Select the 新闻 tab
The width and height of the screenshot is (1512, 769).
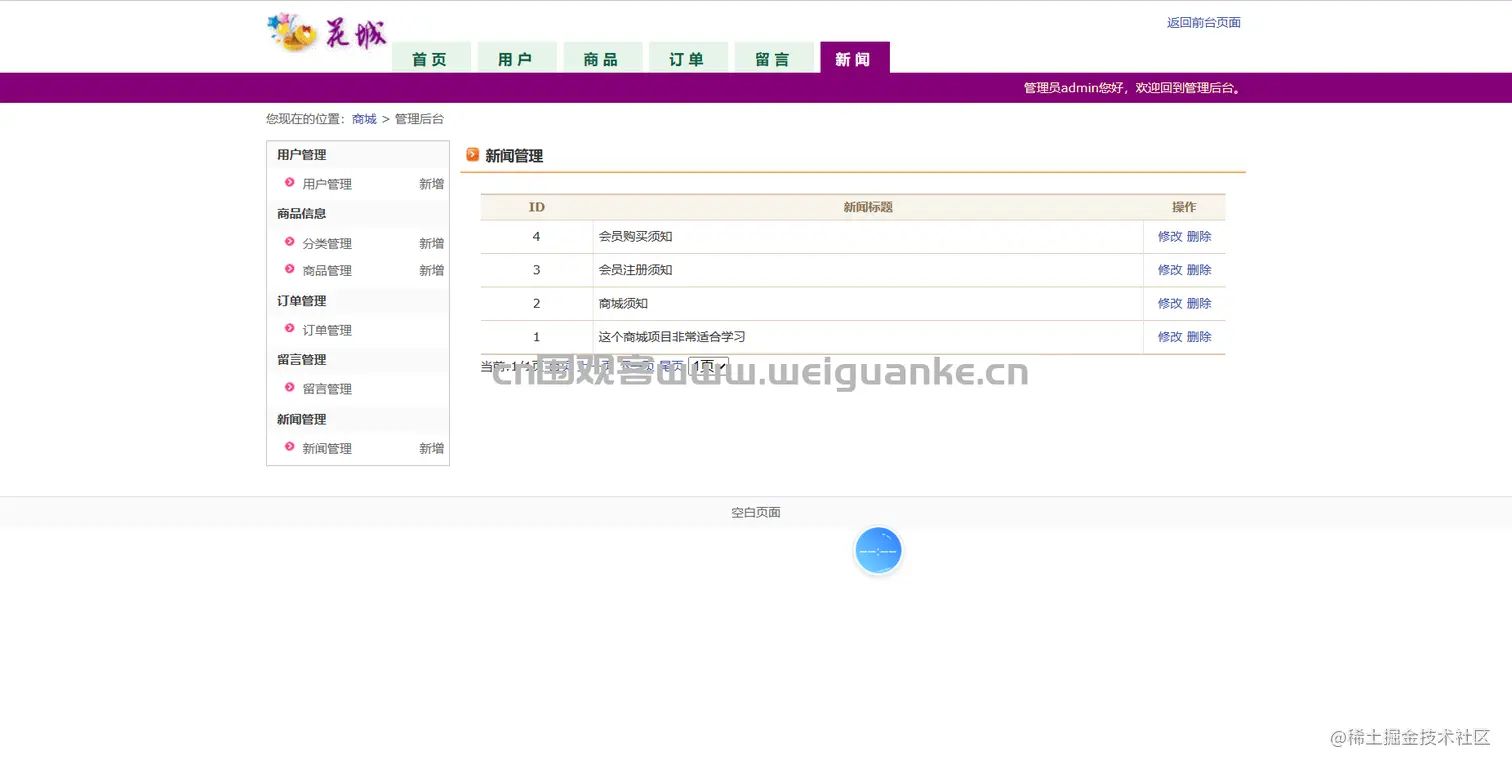coord(854,58)
